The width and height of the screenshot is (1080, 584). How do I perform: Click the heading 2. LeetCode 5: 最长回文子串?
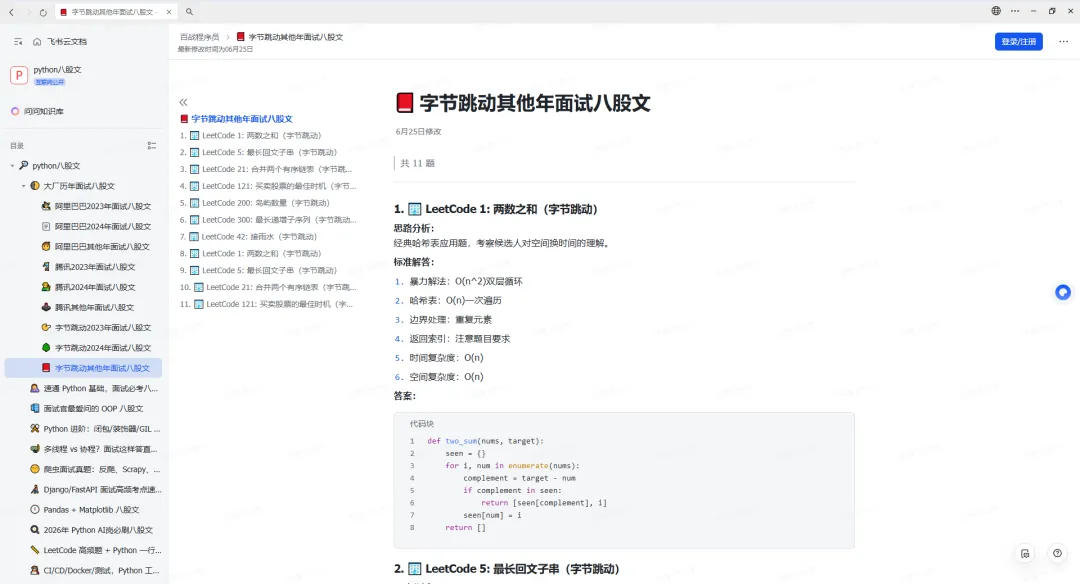[x=507, y=569]
